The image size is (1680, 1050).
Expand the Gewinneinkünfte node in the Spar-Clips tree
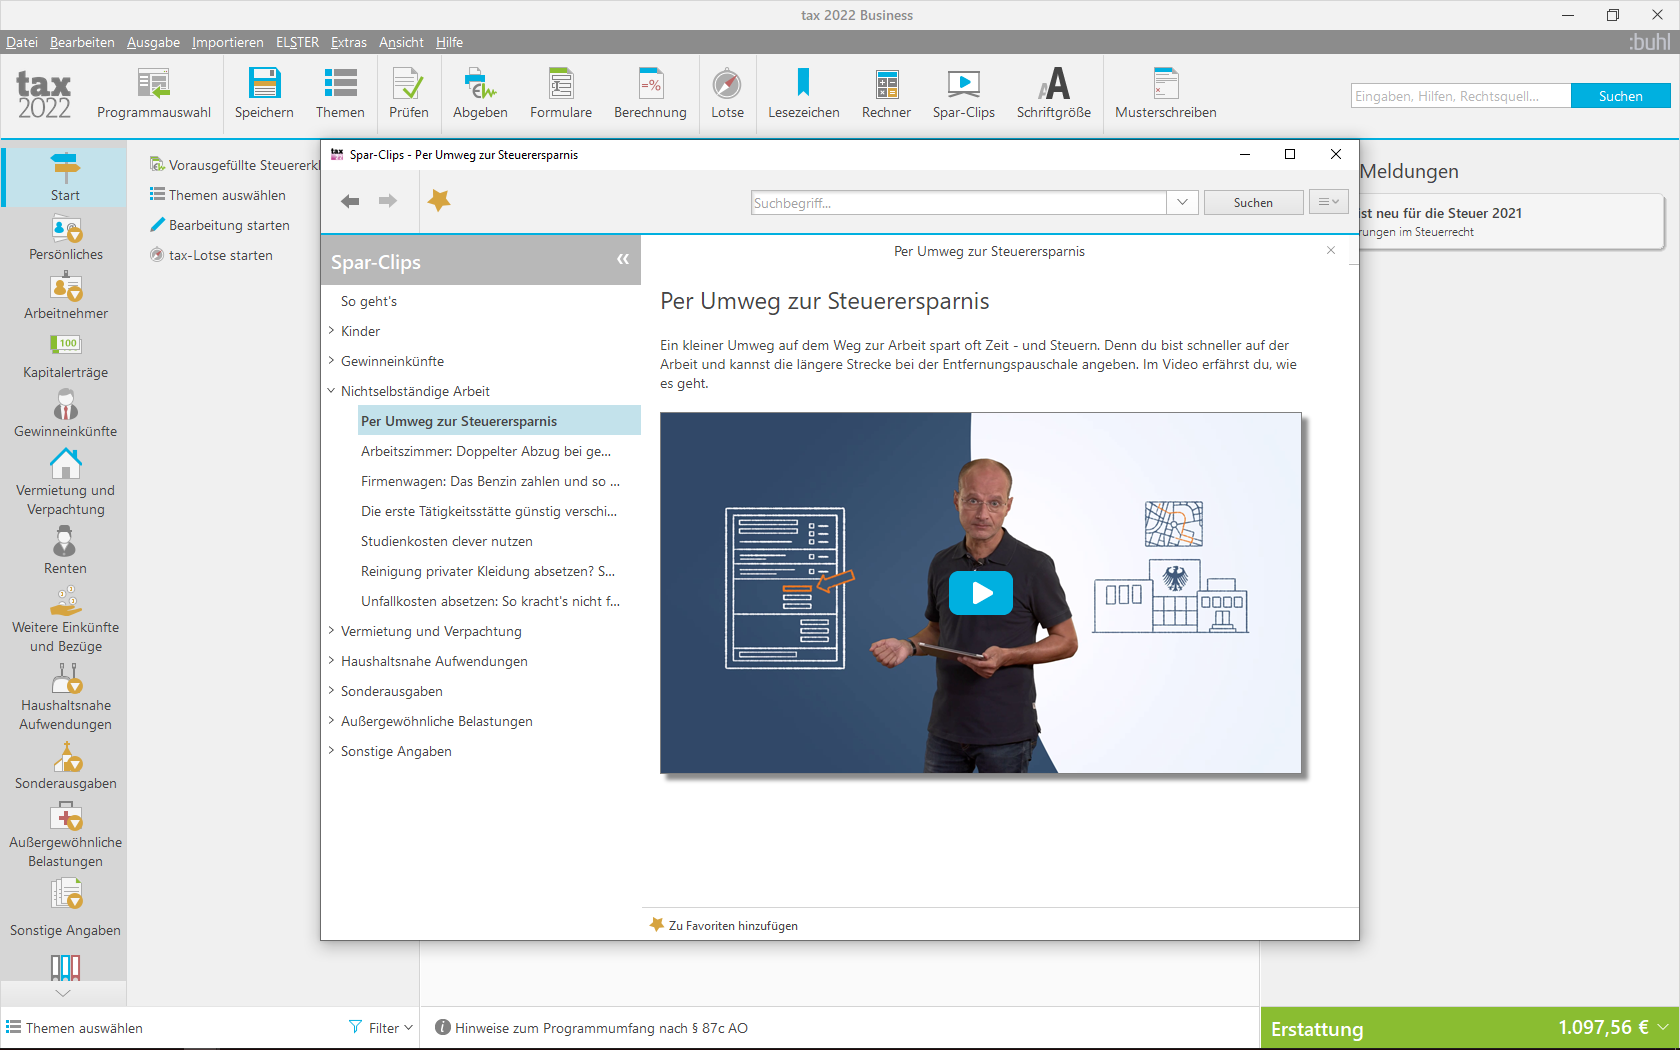(x=331, y=360)
